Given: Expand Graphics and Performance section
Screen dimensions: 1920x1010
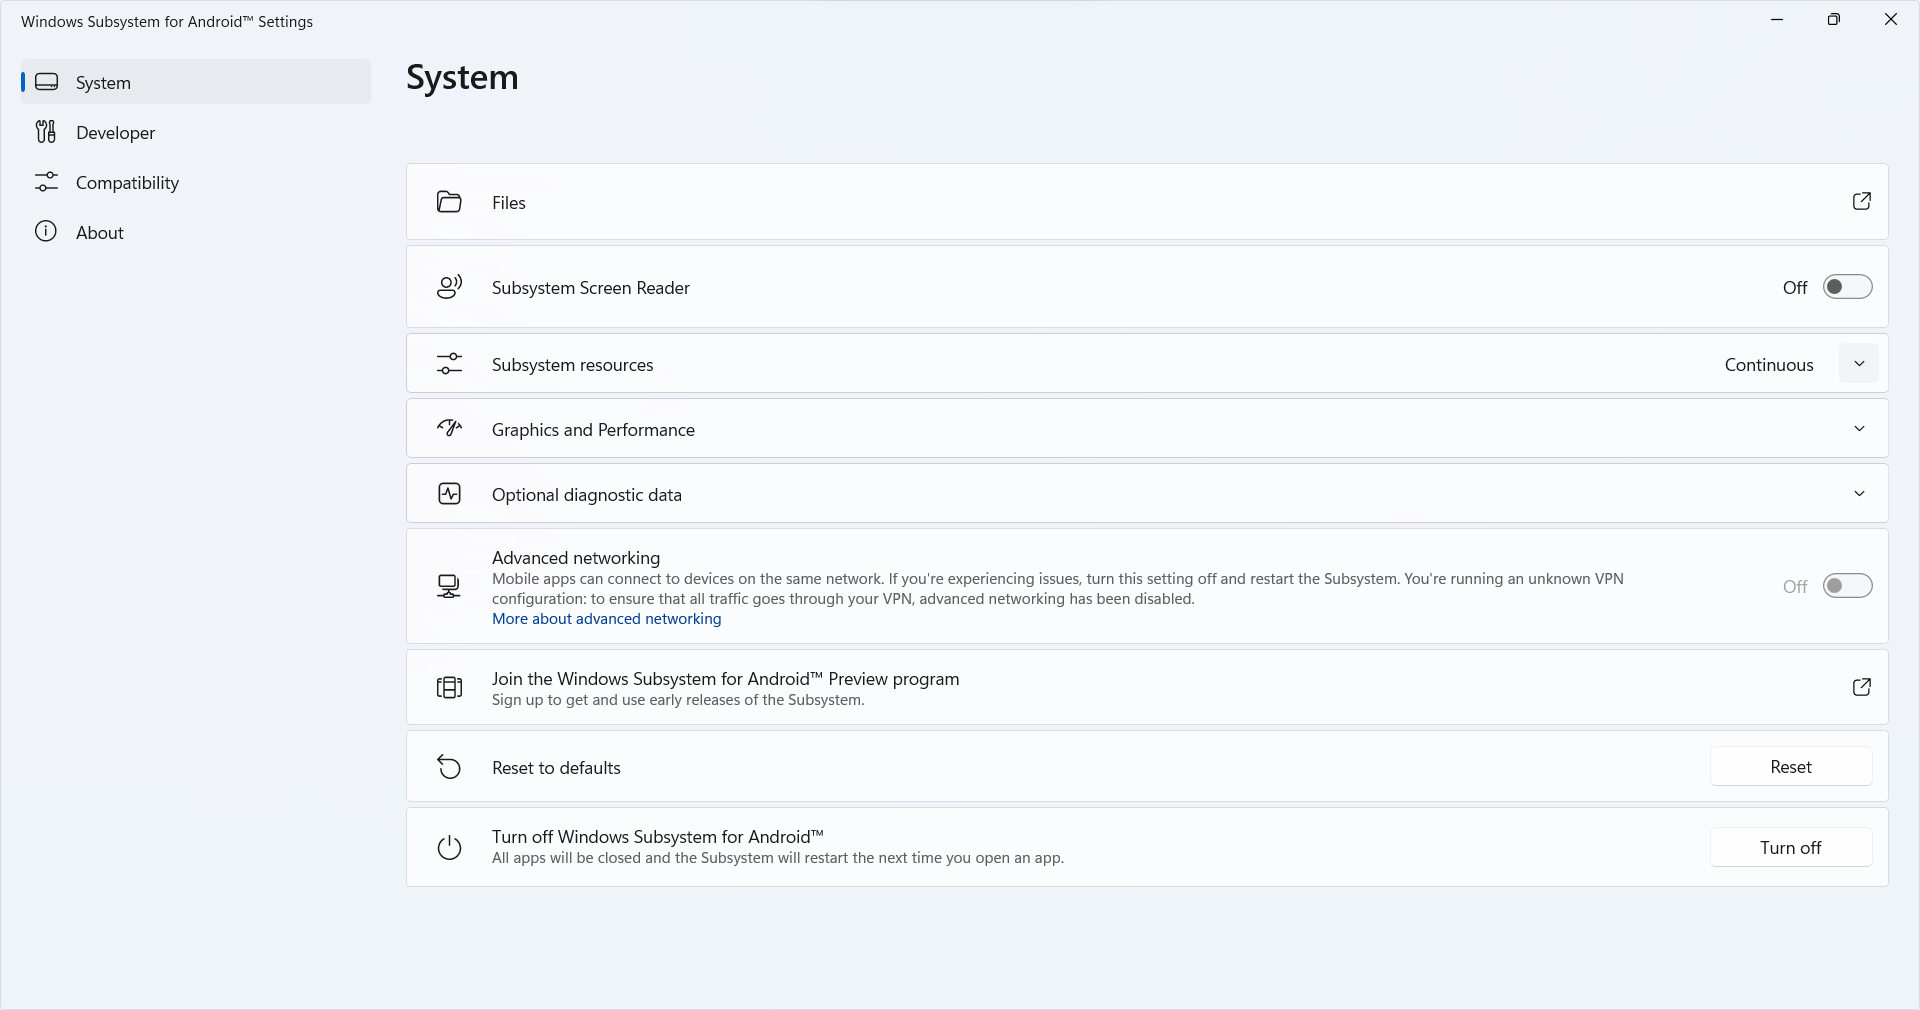Looking at the screenshot, I should pyautogui.click(x=1859, y=429).
